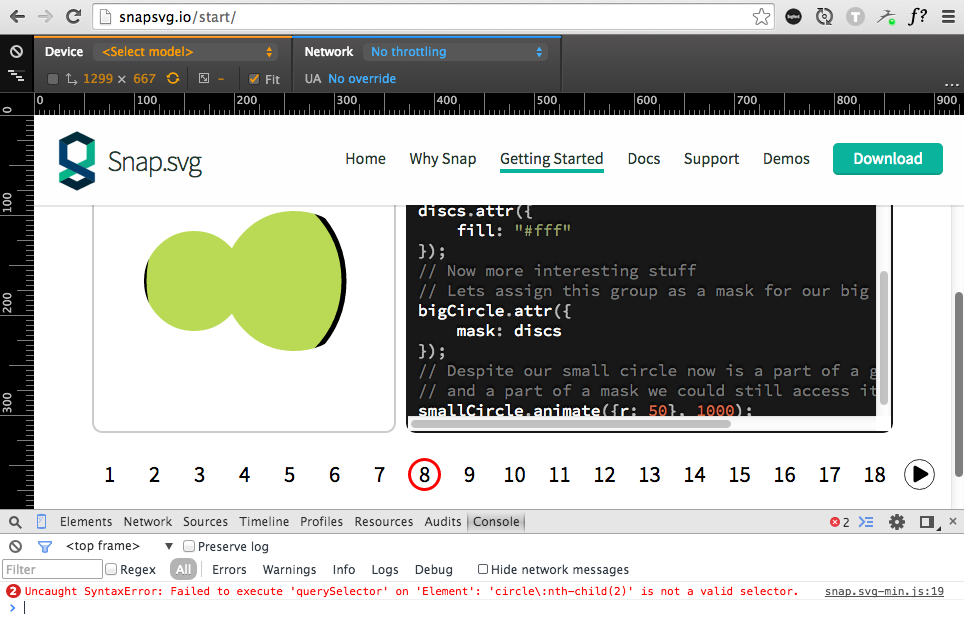Go to the Support page

click(x=711, y=159)
